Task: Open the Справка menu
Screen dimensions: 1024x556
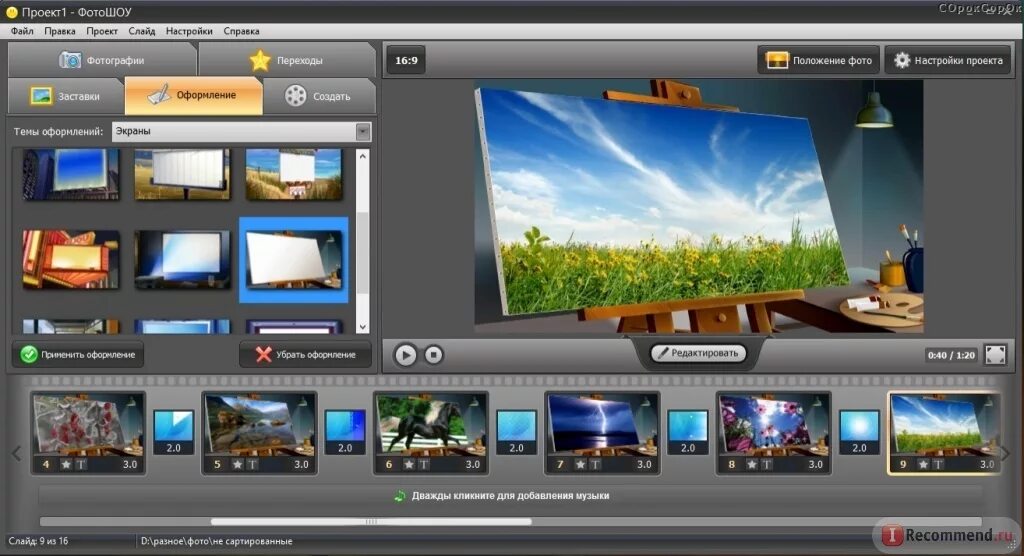Action: click(x=241, y=31)
